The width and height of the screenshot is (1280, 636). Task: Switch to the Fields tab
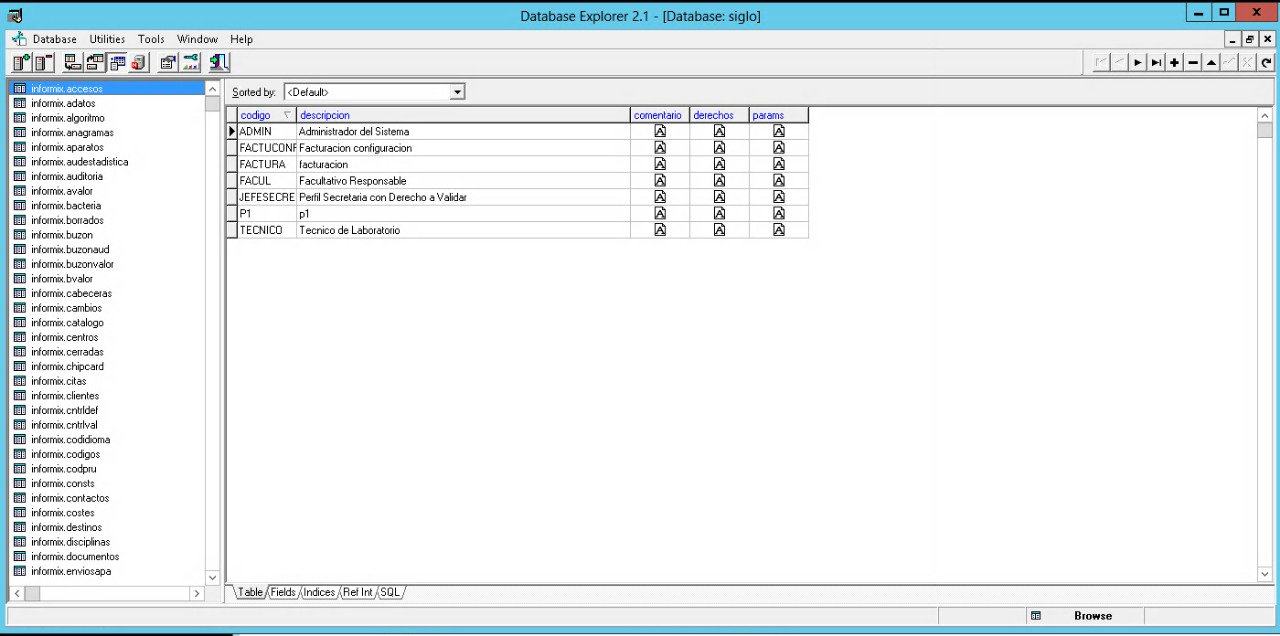[x=283, y=592]
